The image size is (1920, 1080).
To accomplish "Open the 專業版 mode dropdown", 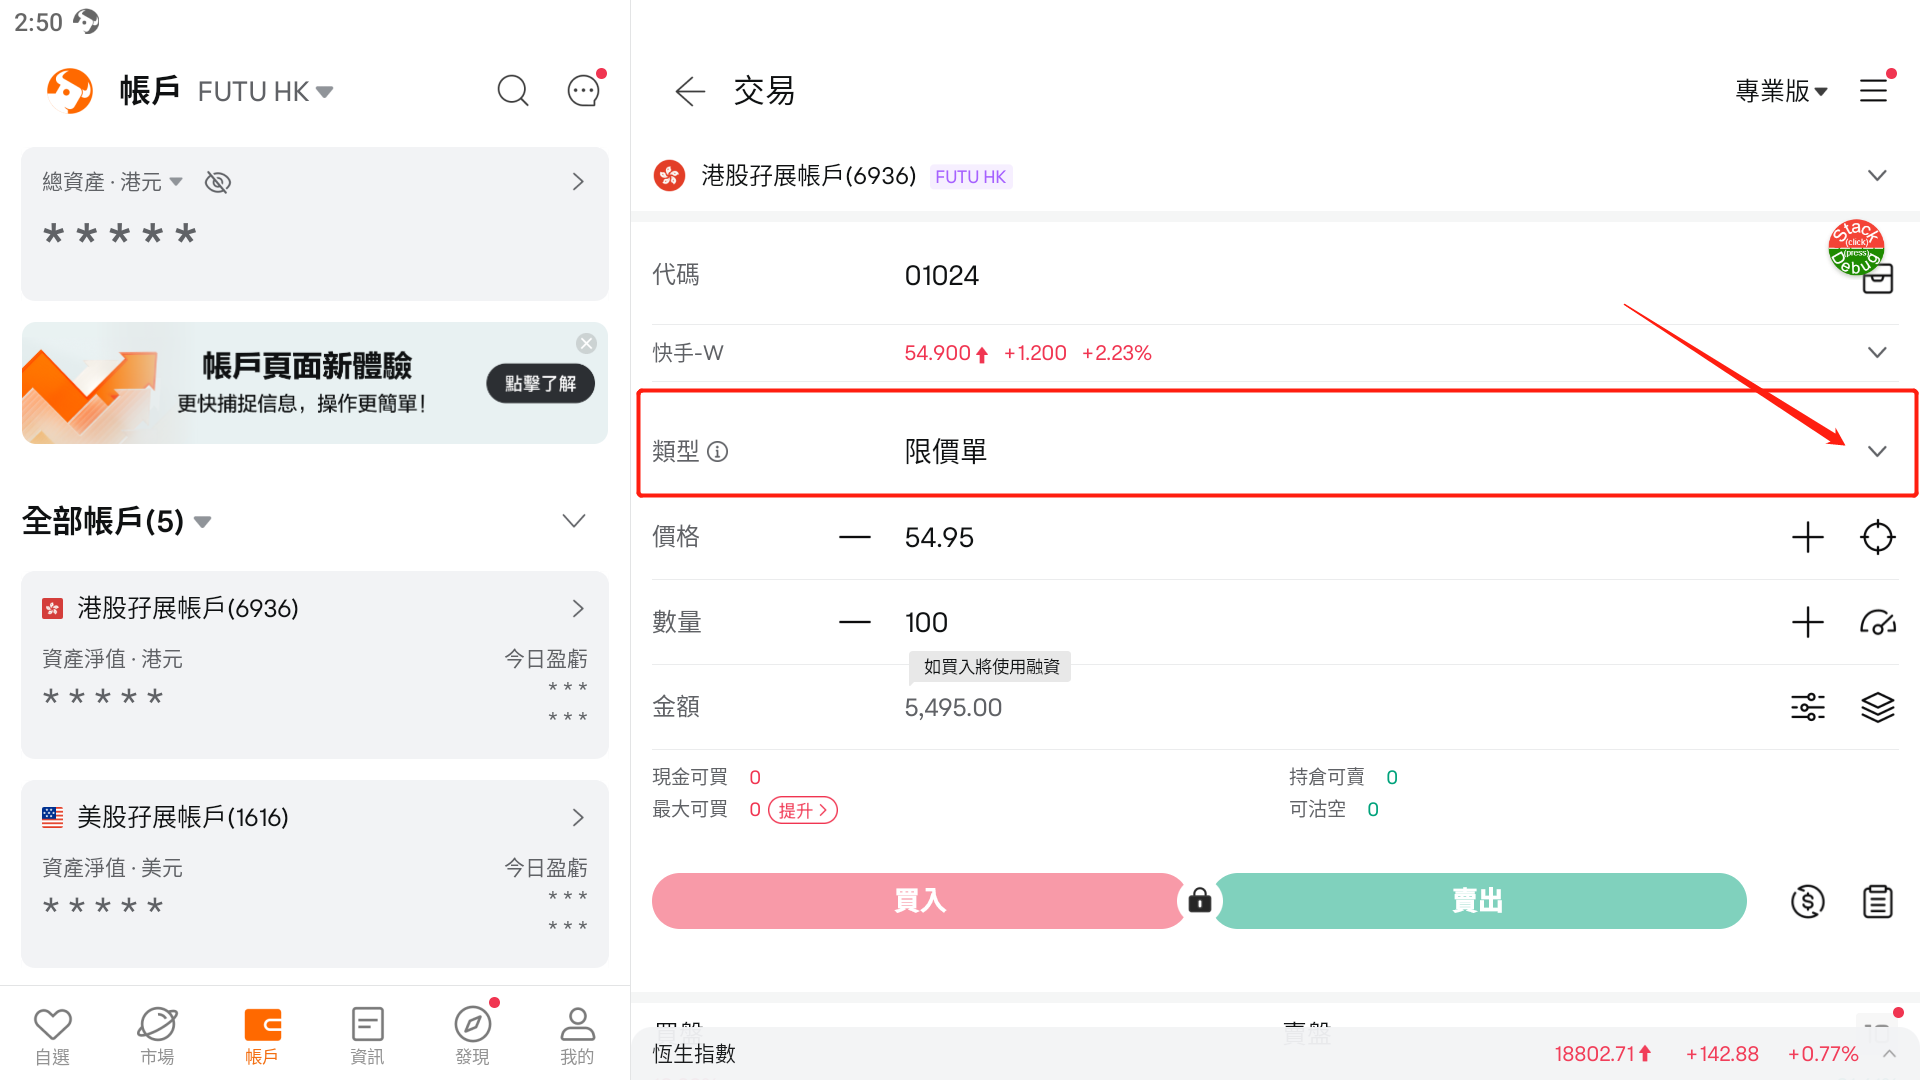I will point(1782,92).
